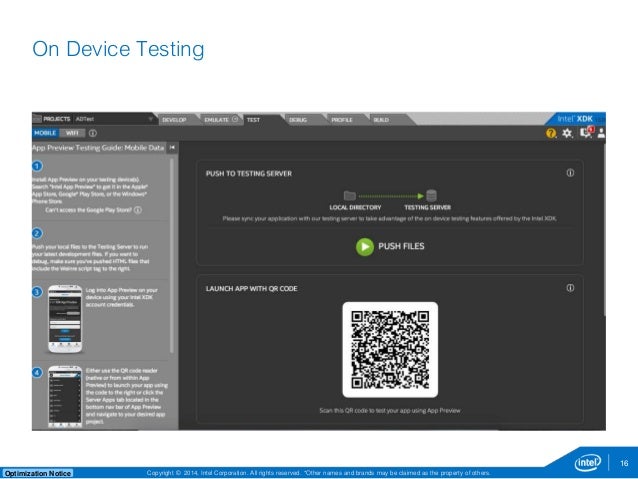Collapse the App Preview Testing Guide panel
The image size is (638, 479).
coord(172,147)
